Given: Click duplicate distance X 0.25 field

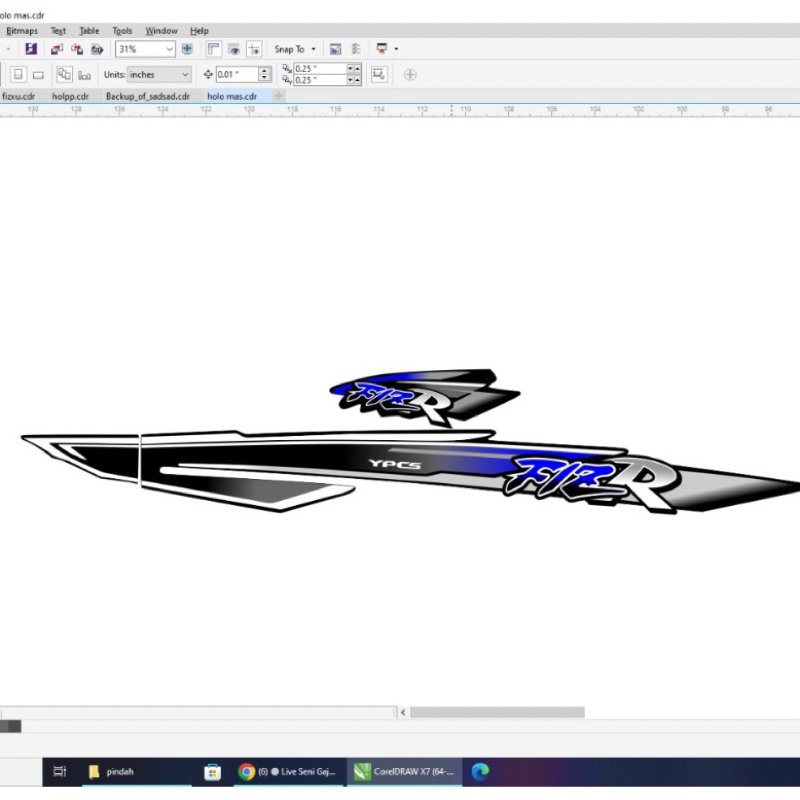Looking at the screenshot, I should (x=320, y=68).
